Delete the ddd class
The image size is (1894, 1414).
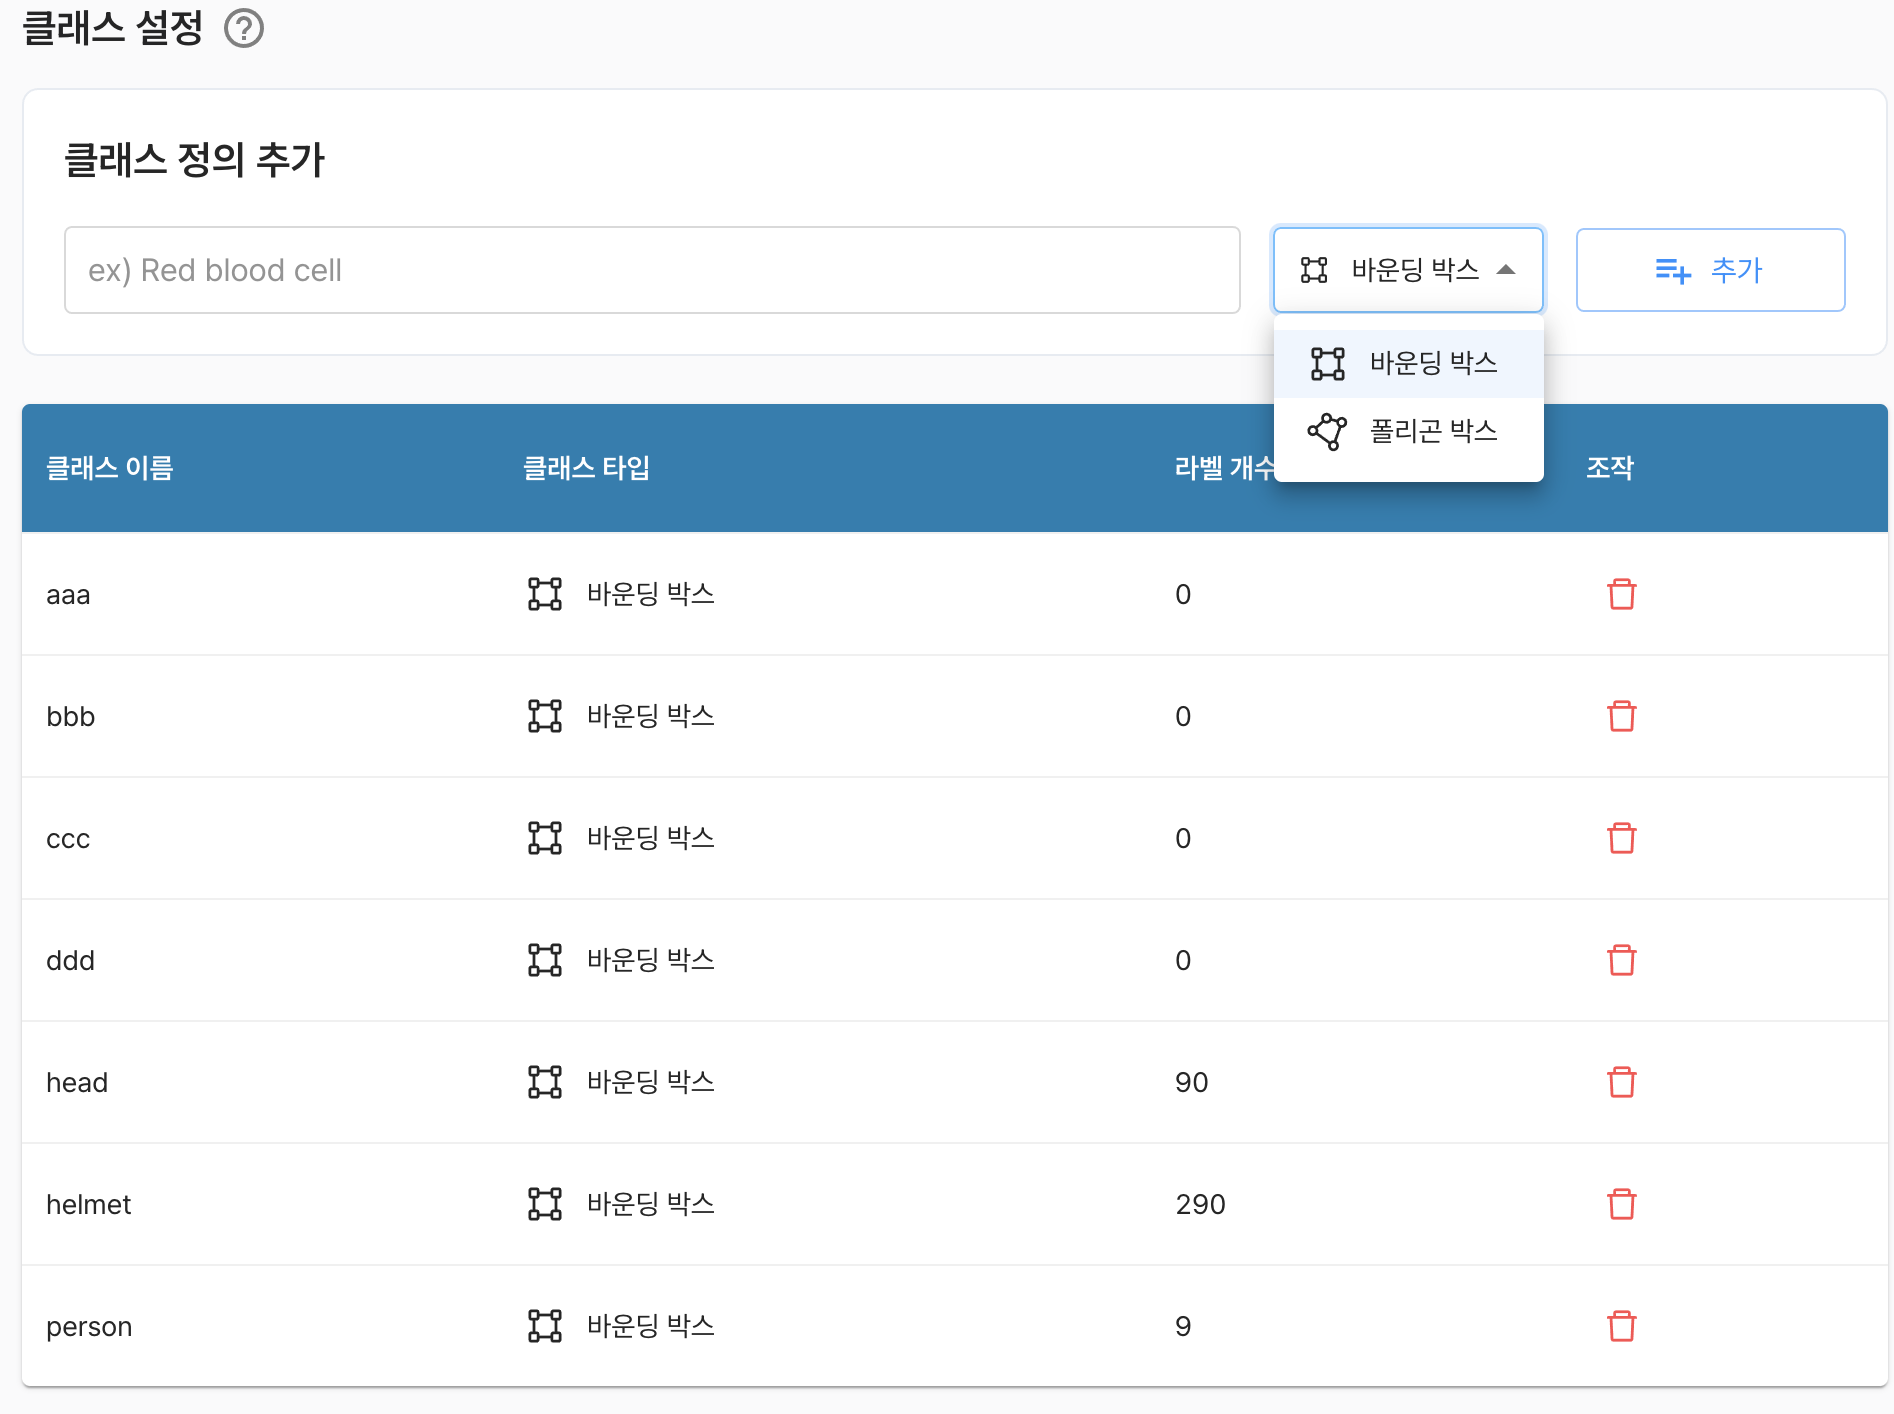pyautogui.click(x=1621, y=960)
